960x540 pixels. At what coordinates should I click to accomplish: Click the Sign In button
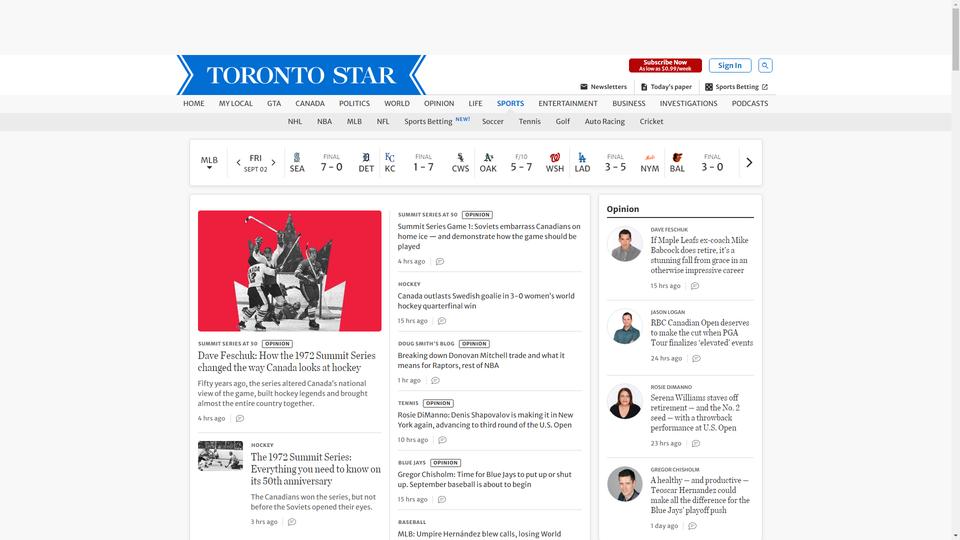tap(730, 66)
